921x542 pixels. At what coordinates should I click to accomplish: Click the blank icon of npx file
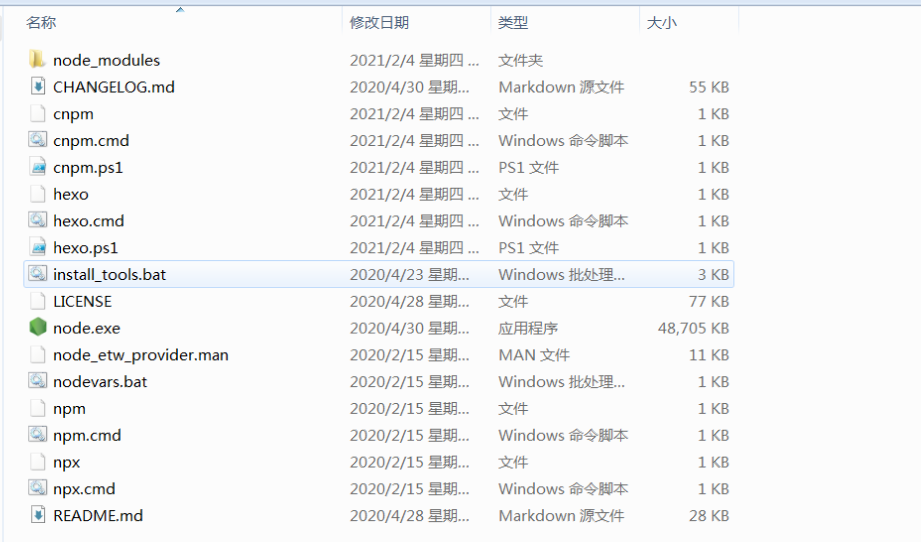pyautogui.click(x=38, y=462)
